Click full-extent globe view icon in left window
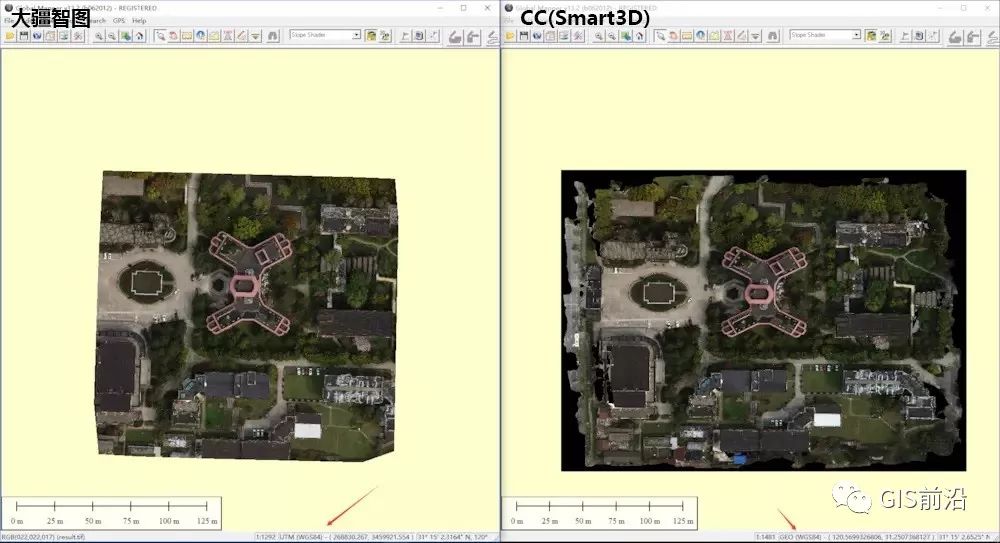Screen dimensions: 1000x543 (x=126, y=36)
